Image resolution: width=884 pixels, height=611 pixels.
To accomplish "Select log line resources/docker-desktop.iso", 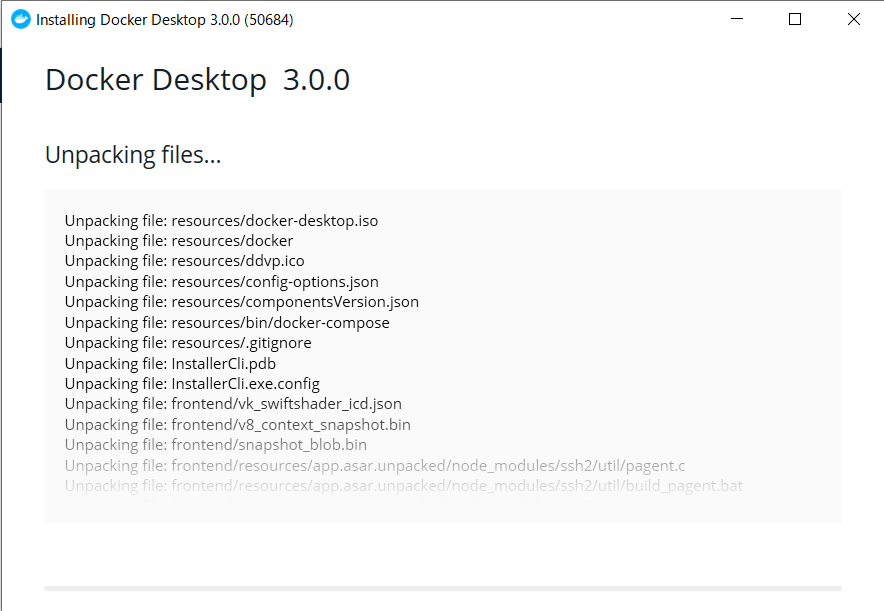I will (222, 220).
